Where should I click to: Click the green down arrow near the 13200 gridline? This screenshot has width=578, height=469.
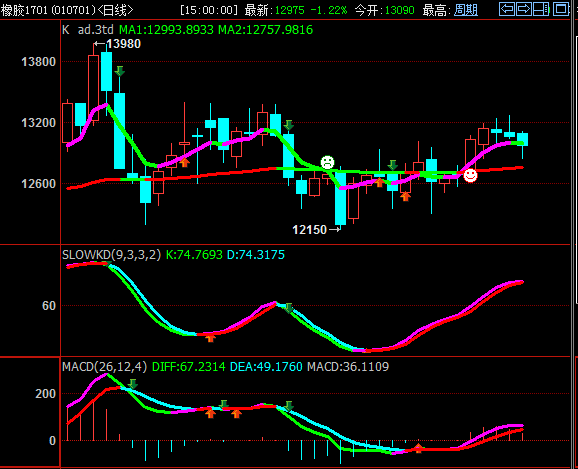pyautogui.click(x=289, y=125)
